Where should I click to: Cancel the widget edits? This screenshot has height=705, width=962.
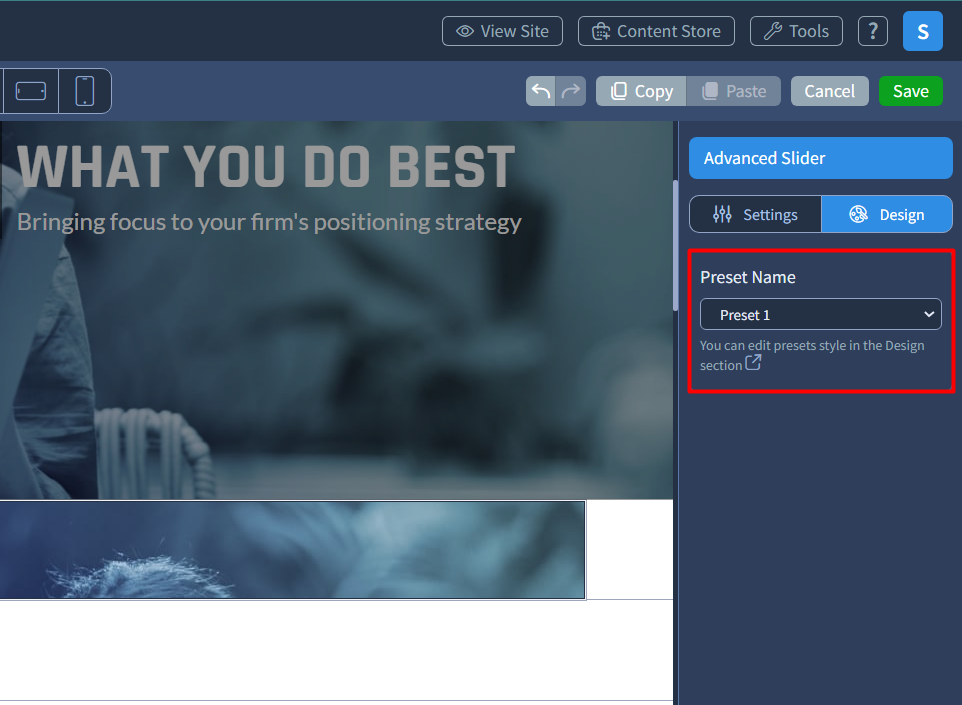pos(829,91)
